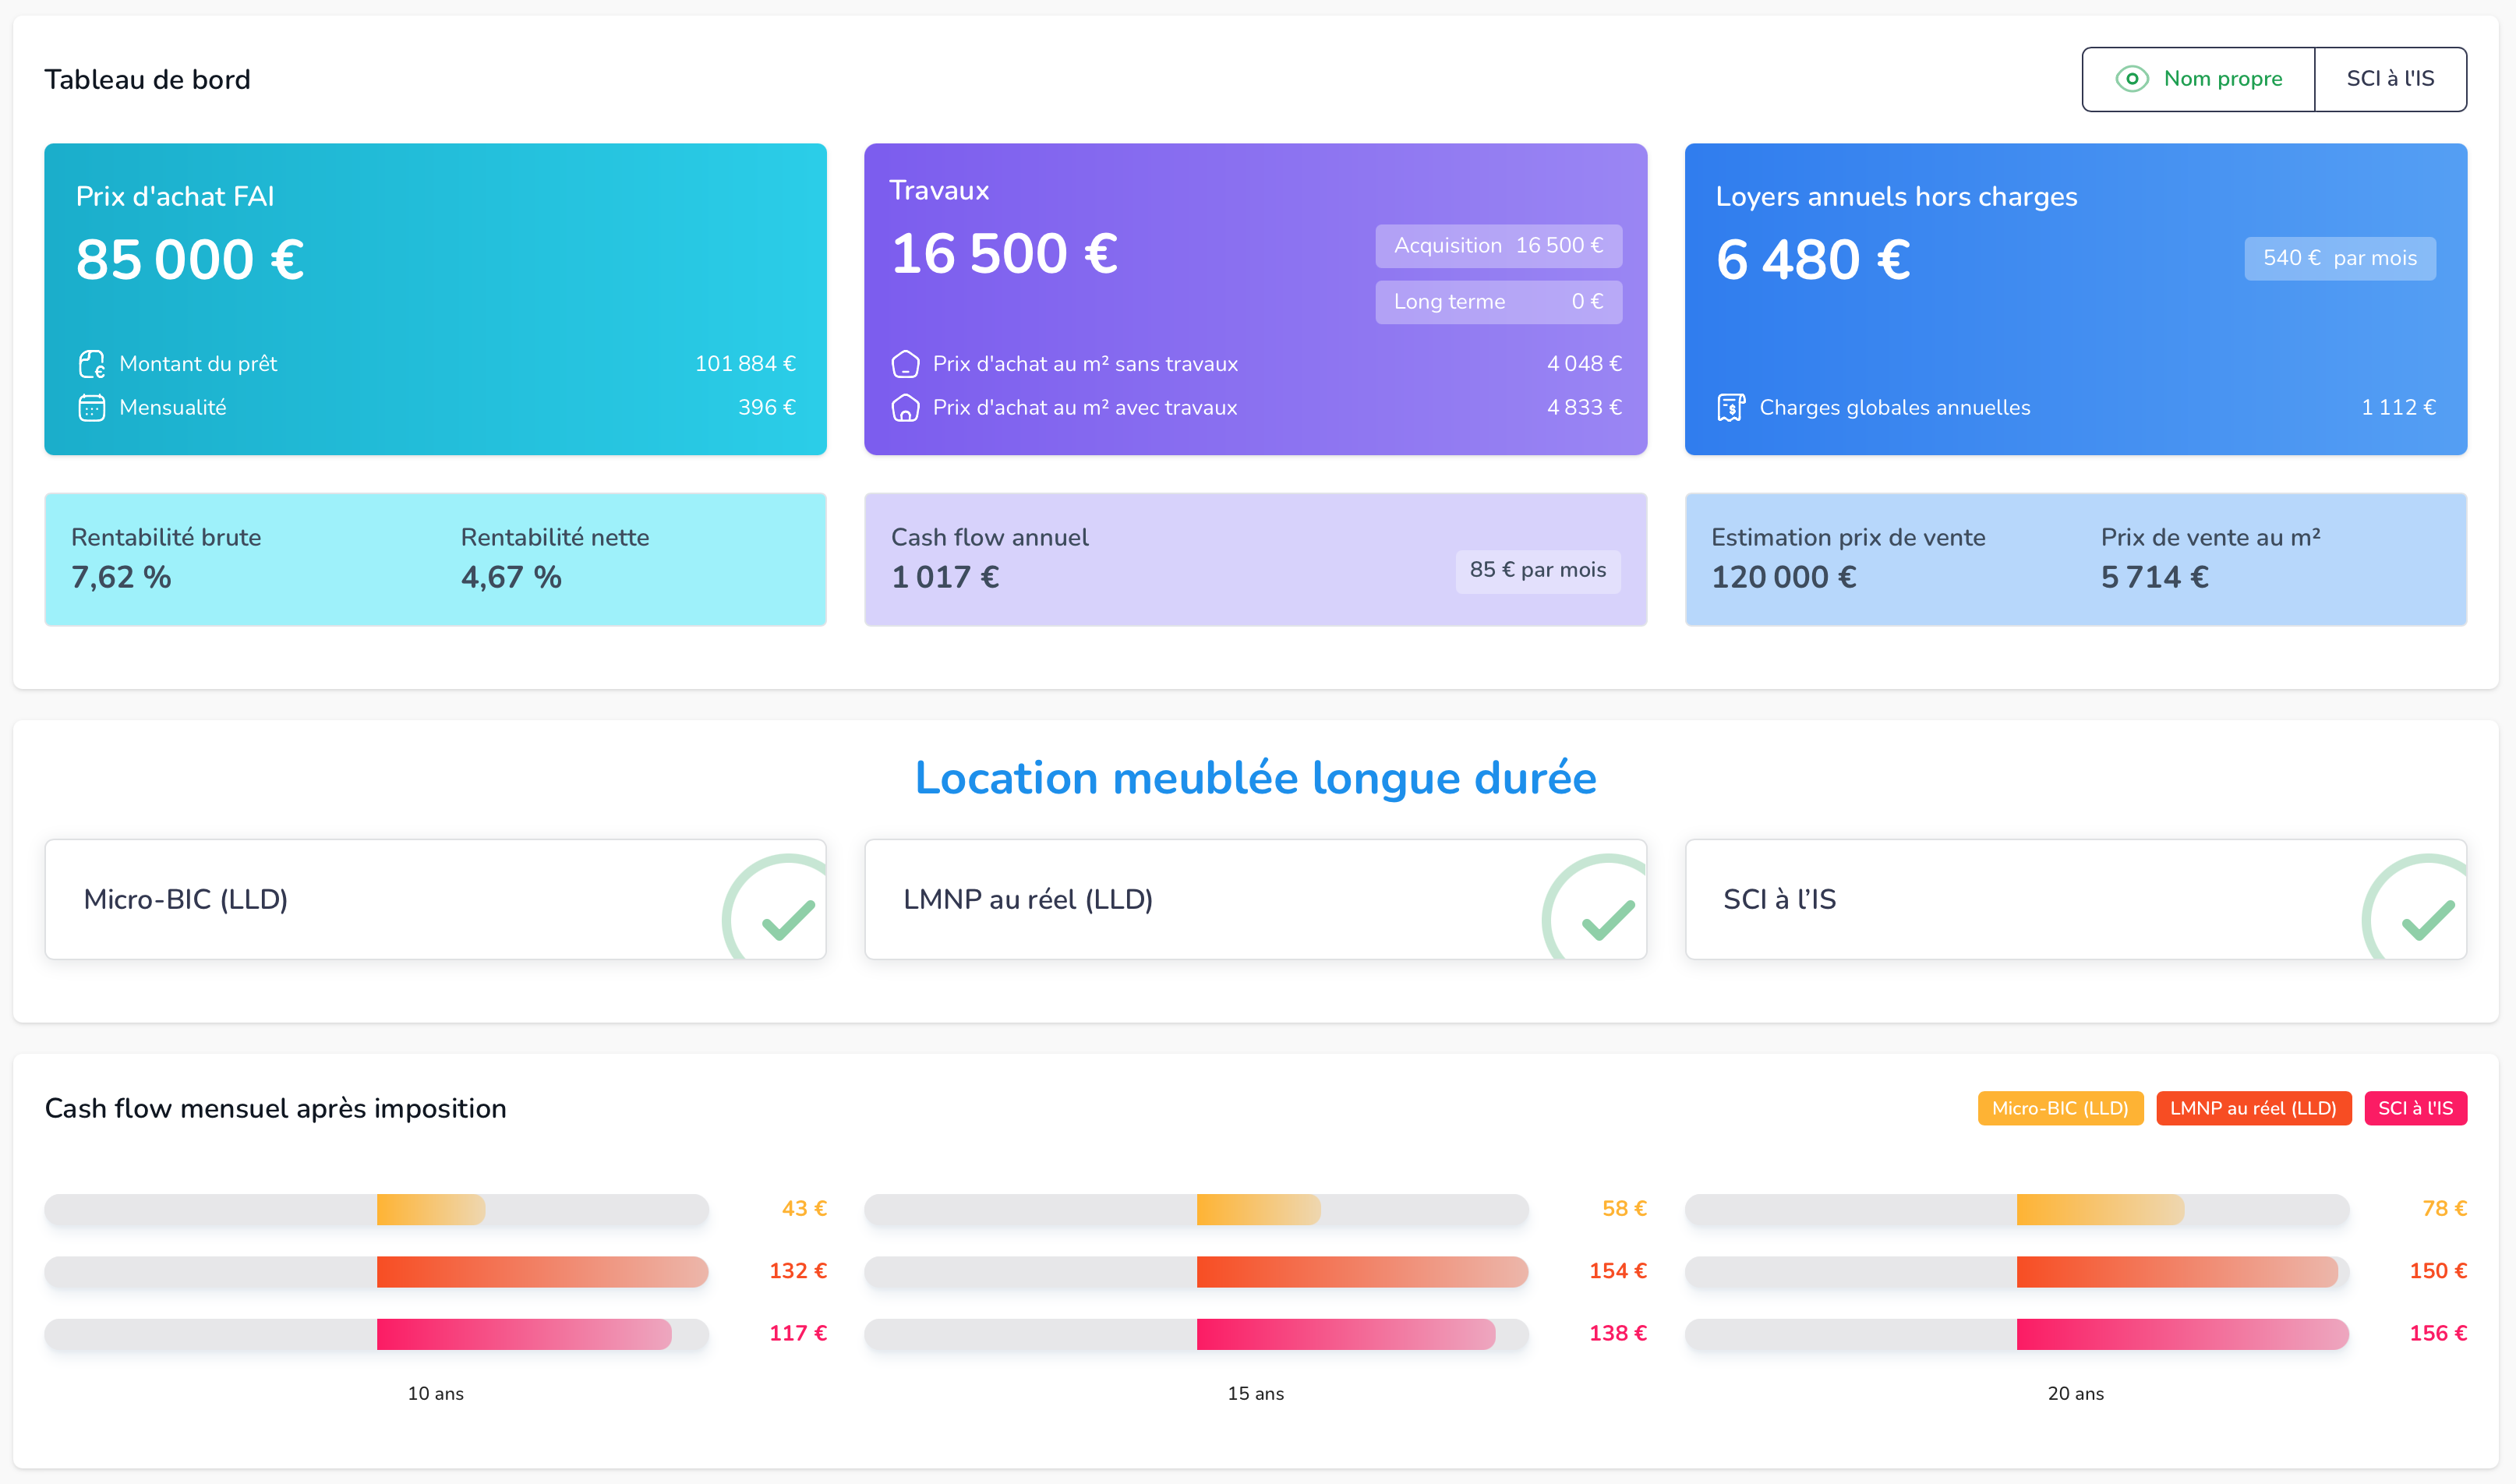Click the 10 ans Micro-BIC orange bar
The height and width of the screenshot is (1484, 2516).
430,1209
